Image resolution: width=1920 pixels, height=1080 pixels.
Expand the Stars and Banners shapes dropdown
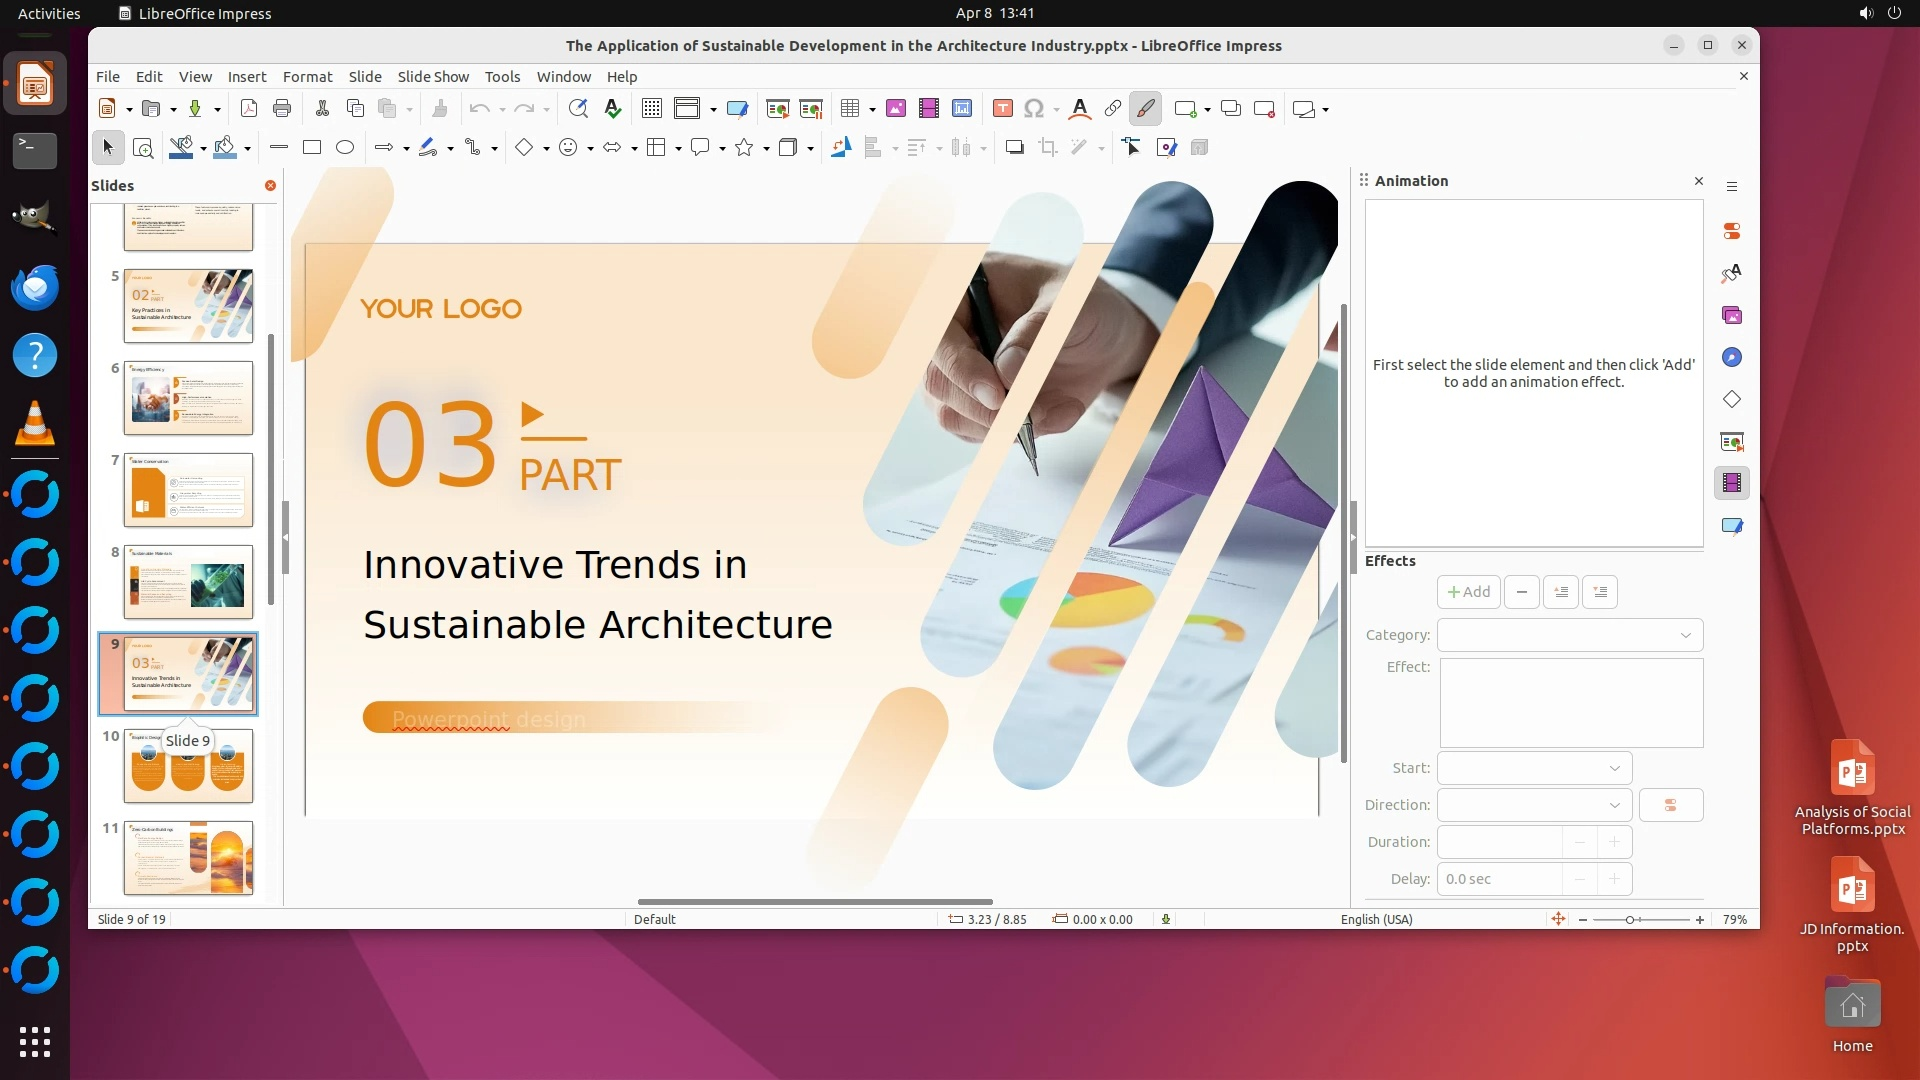(x=766, y=149)
